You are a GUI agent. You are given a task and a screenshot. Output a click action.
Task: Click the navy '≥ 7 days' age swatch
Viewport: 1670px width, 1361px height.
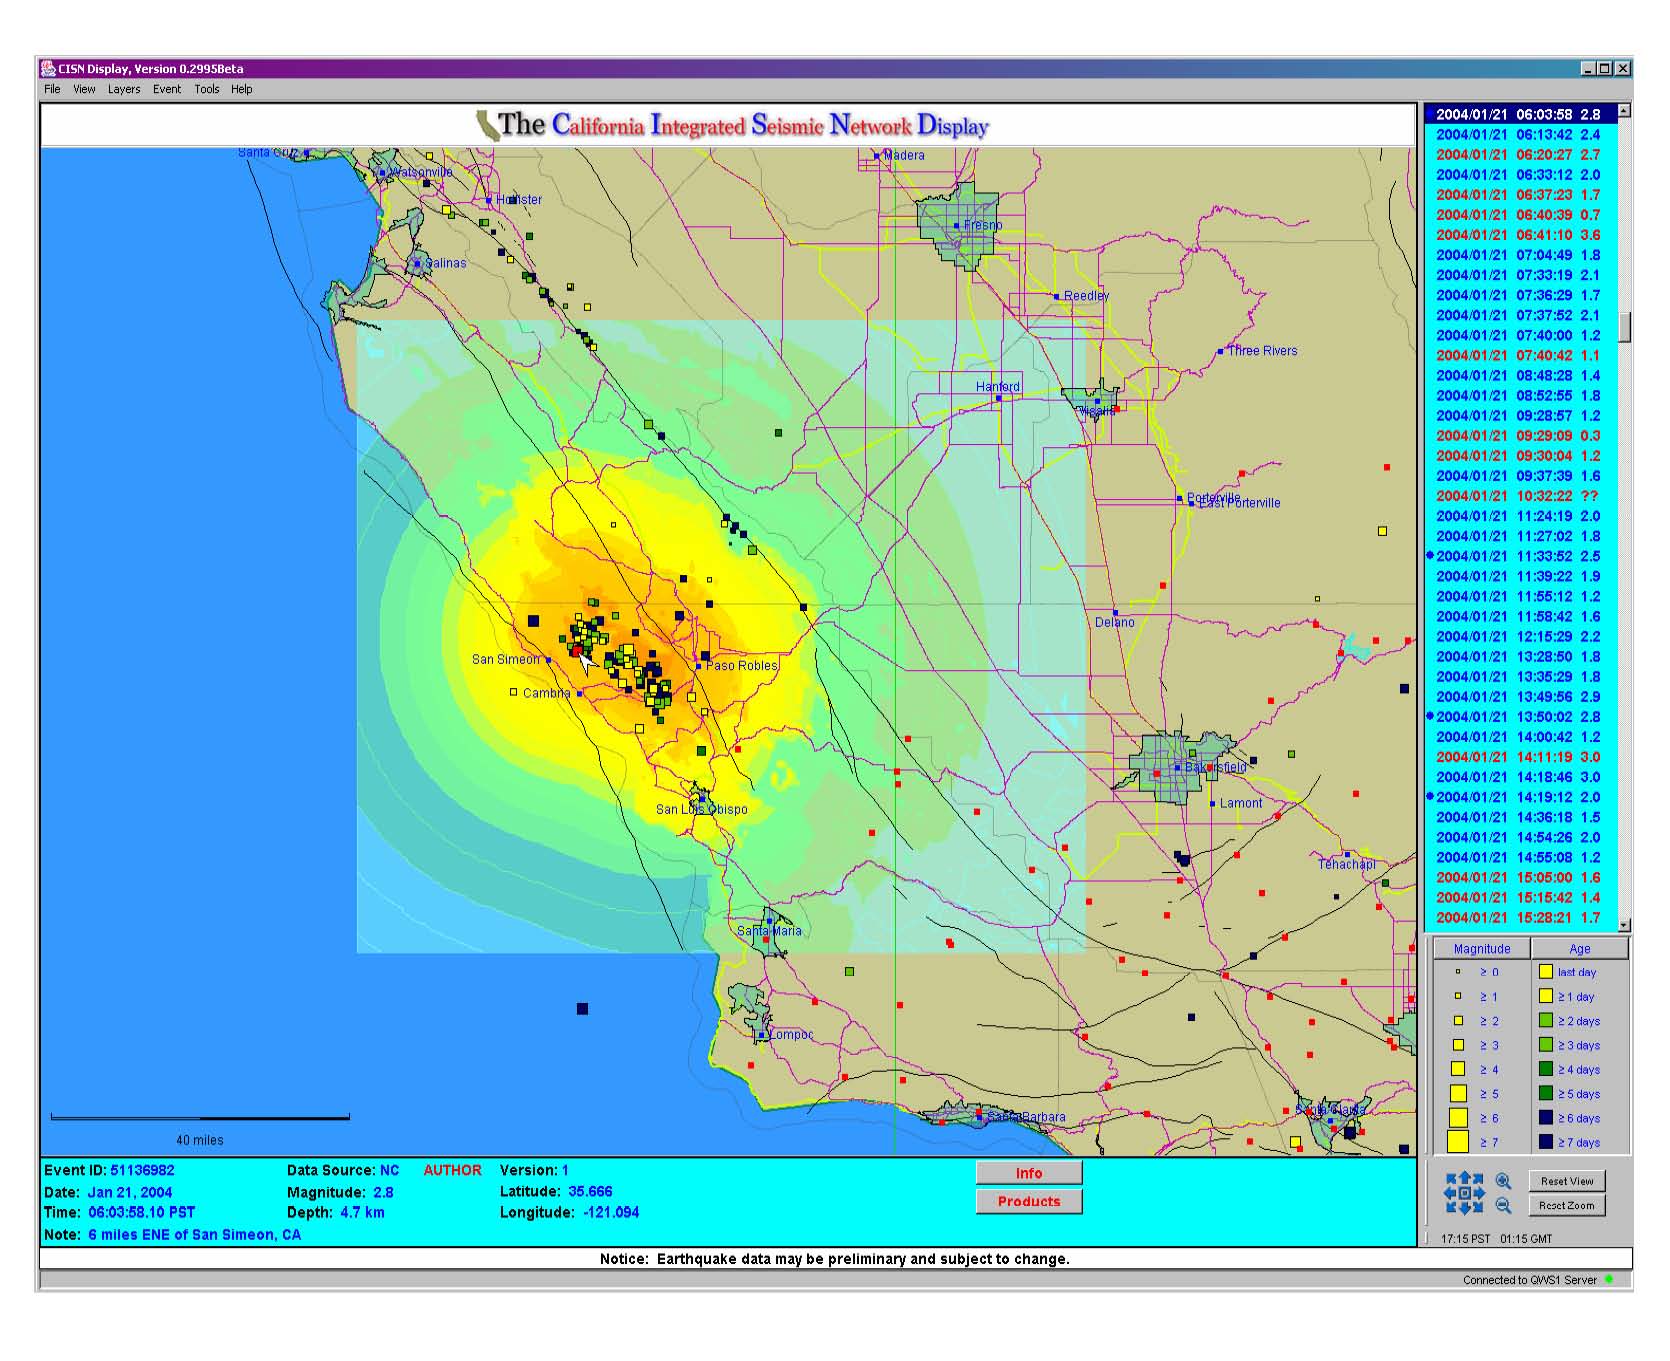(x=1546, y=1142)
